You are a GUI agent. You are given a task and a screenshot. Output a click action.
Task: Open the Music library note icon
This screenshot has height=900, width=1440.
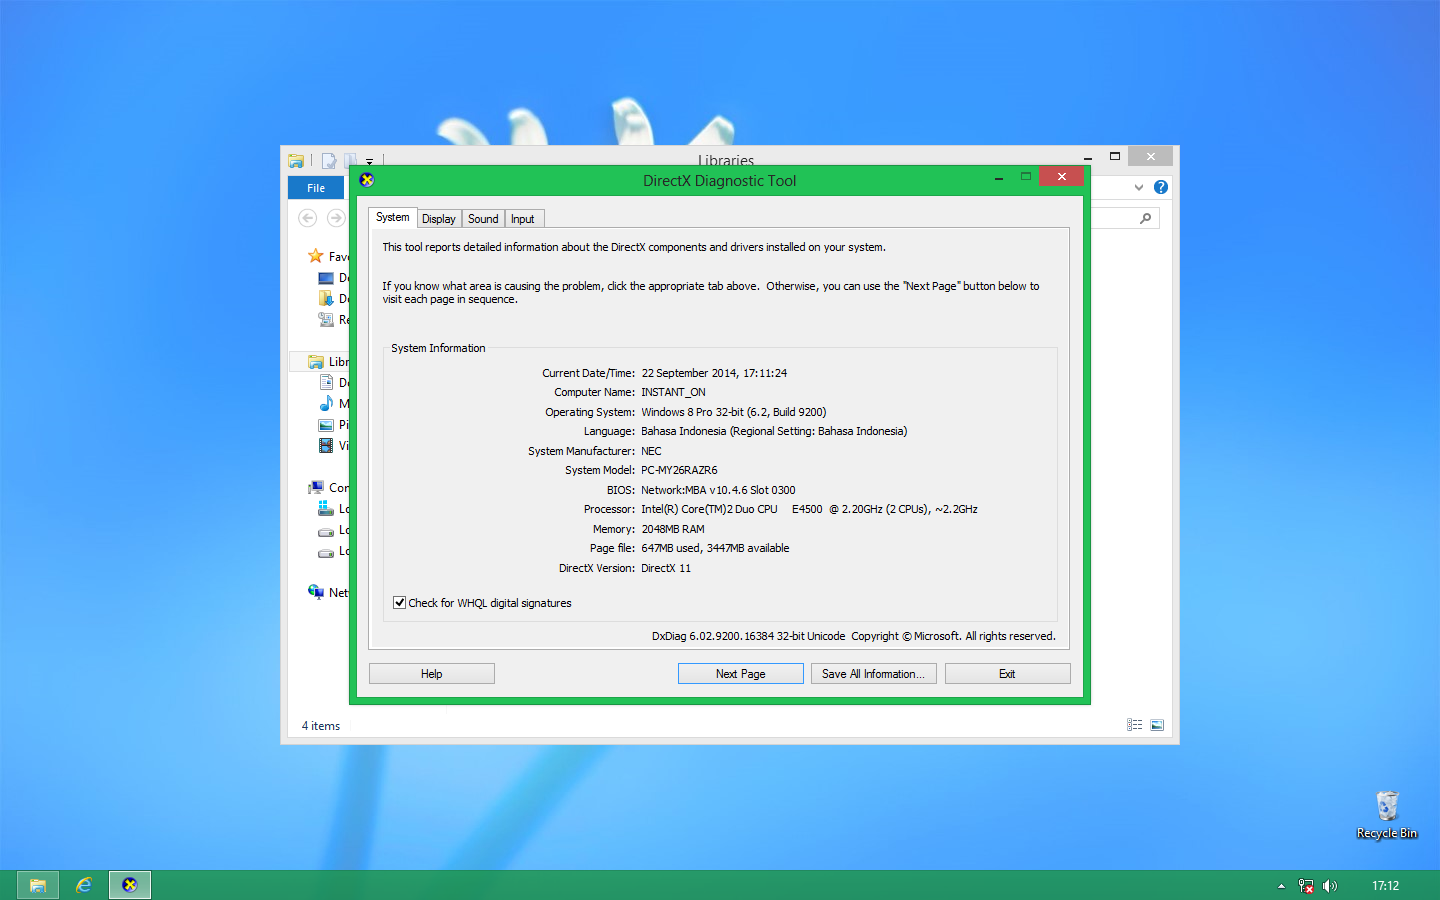(326, 403)
